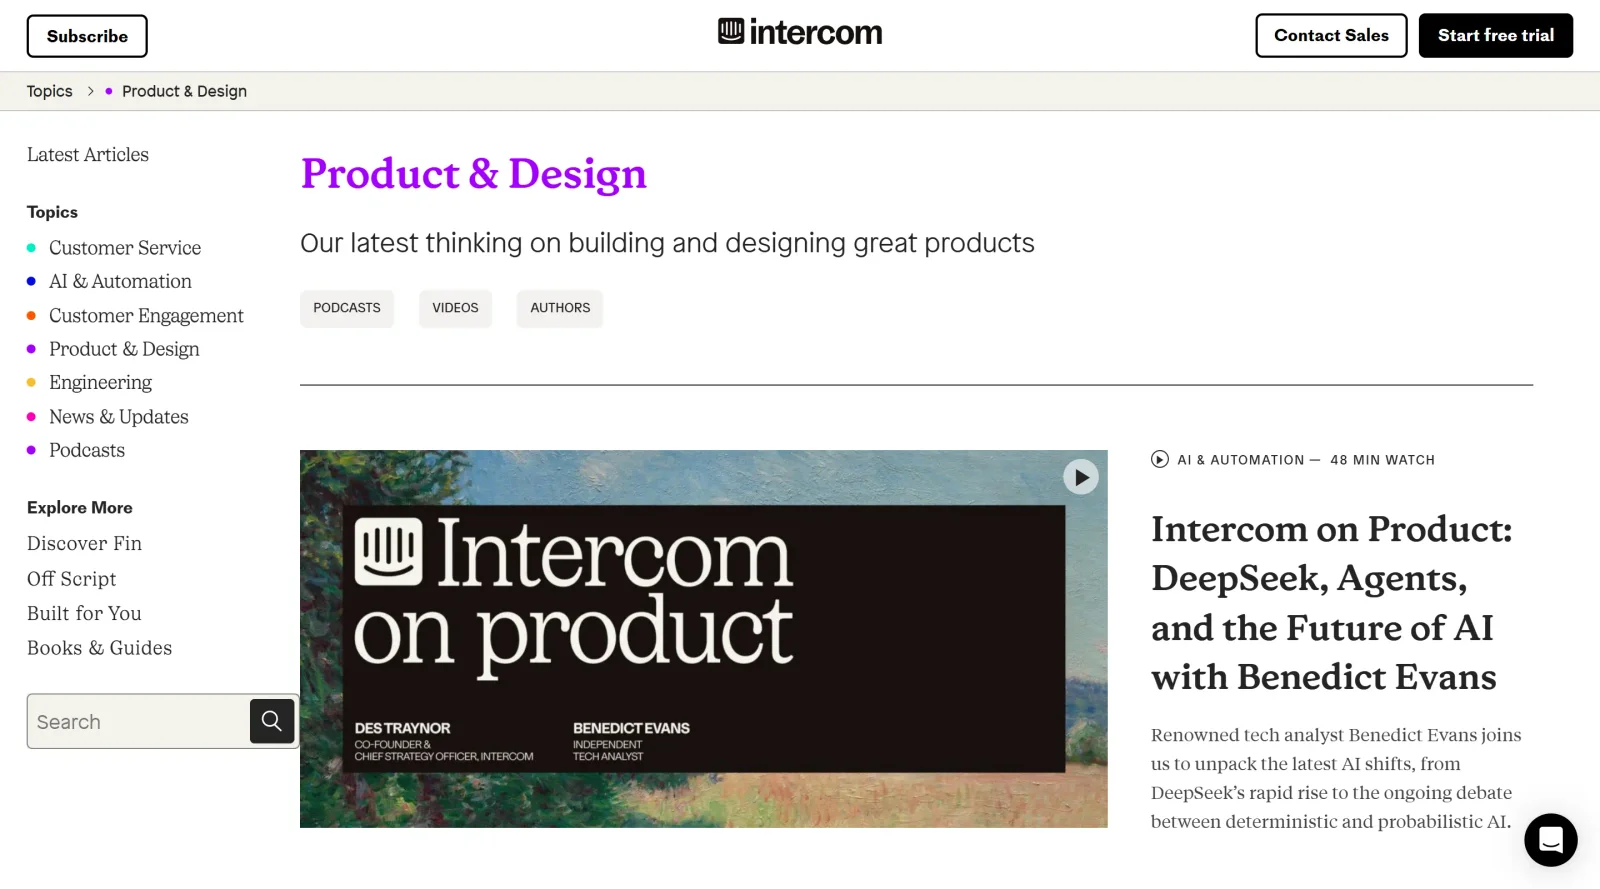The width and height of the screenshot is (1600, 889).
Task: Click the purple dot beside Product & Design topic
Action: (x=31, y=349)
